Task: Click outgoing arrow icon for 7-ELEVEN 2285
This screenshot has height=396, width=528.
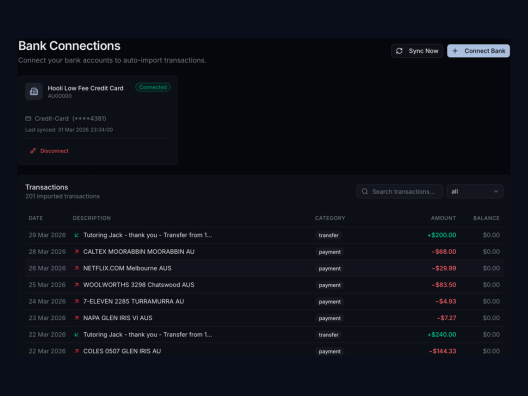Action: 76,301
